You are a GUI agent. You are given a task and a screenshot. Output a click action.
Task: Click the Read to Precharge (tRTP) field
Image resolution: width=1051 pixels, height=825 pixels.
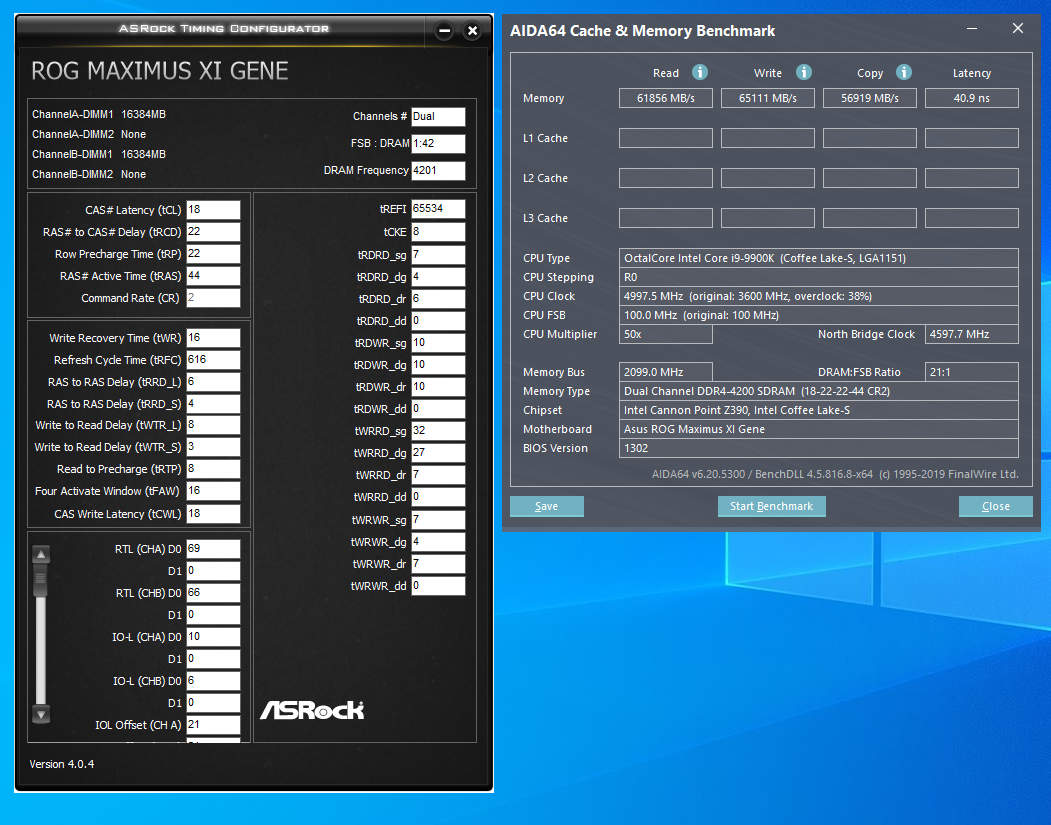click(x=213, y=469)
